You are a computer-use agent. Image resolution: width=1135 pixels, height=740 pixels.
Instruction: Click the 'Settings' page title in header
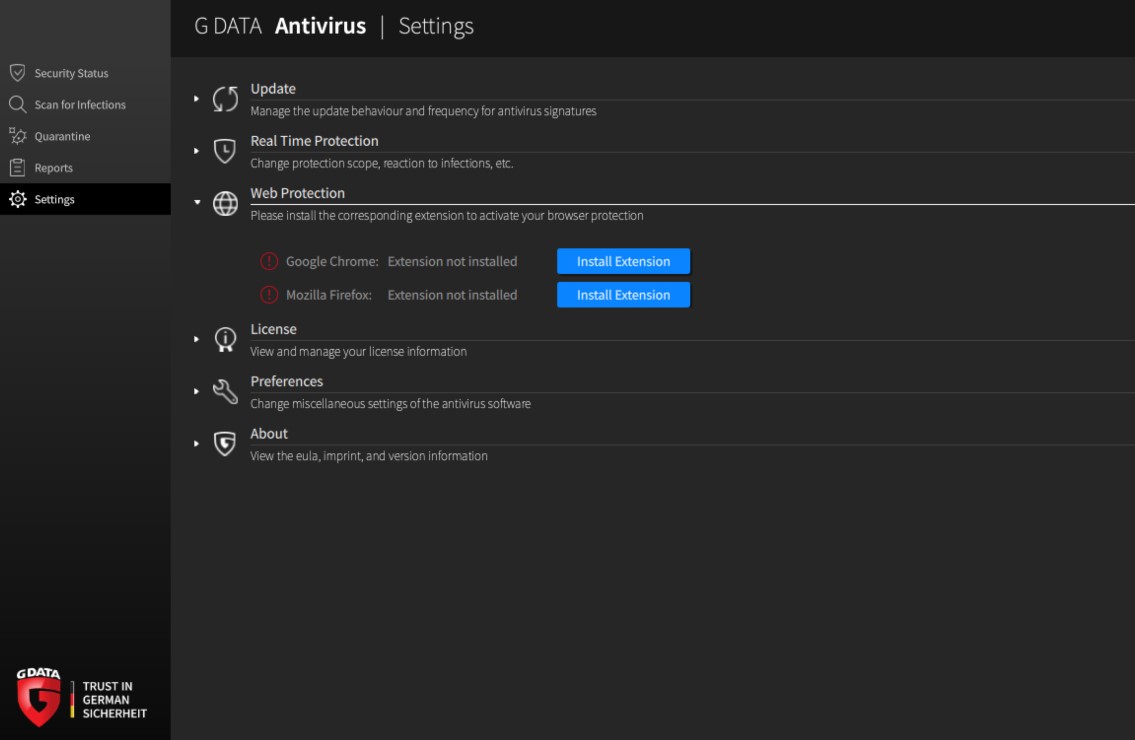pyautogui.click(x=436, y=26)
